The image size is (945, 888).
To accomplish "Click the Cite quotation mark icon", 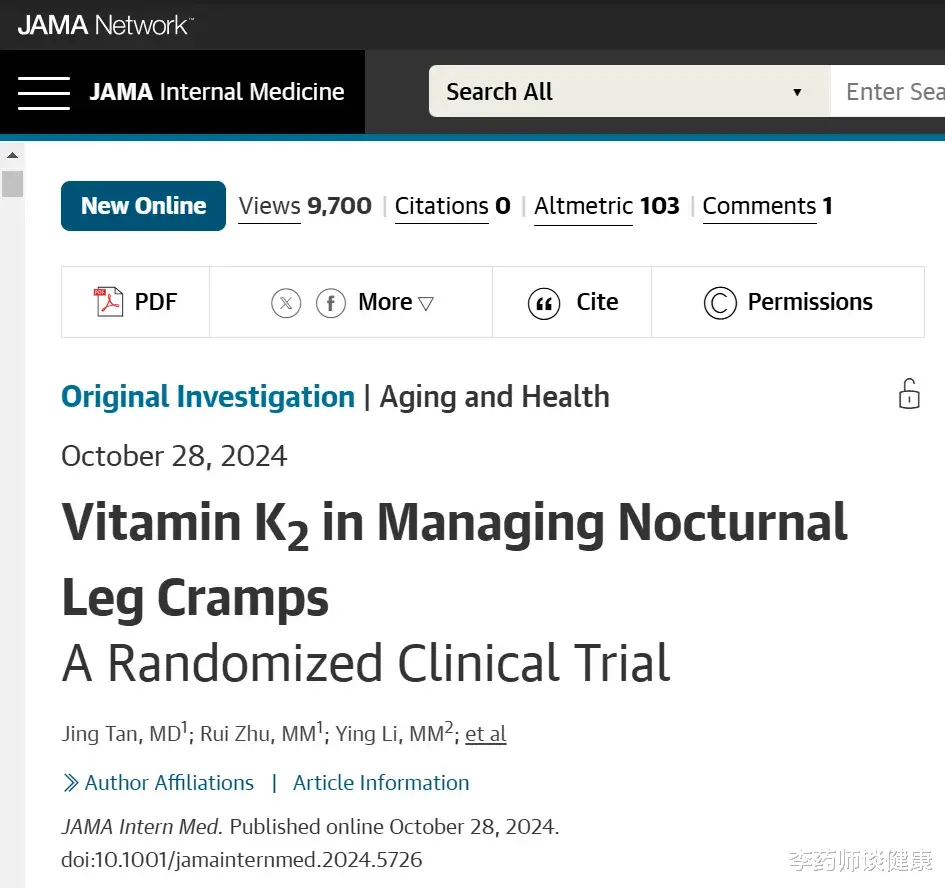I will tap(544, 303).
